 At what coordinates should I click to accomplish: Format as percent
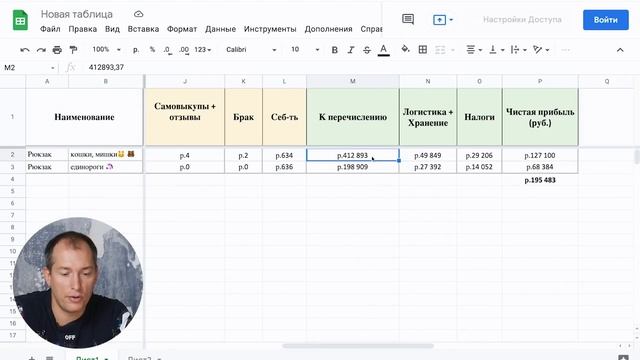152,50
